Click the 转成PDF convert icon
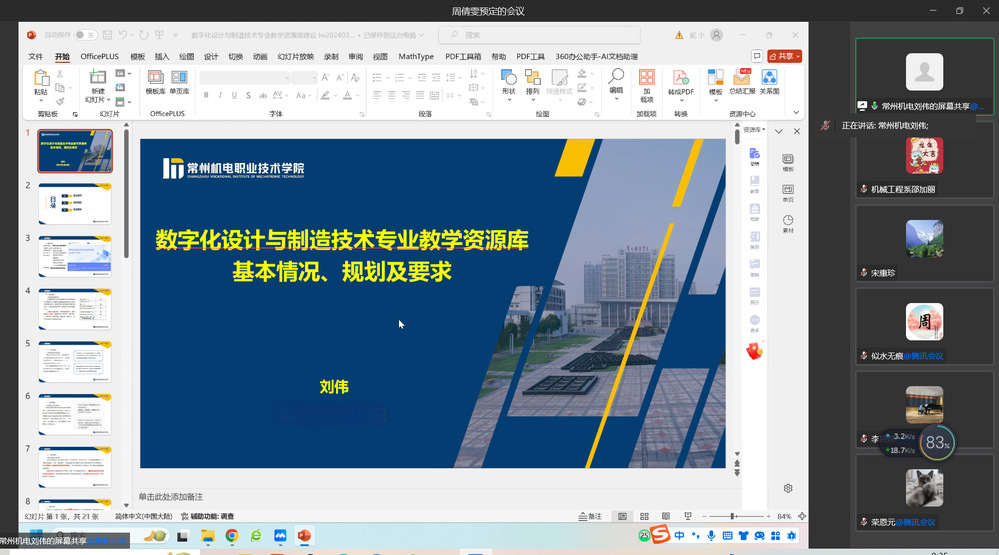The height and width of the screenshot is (555, 999). [681, 78]
